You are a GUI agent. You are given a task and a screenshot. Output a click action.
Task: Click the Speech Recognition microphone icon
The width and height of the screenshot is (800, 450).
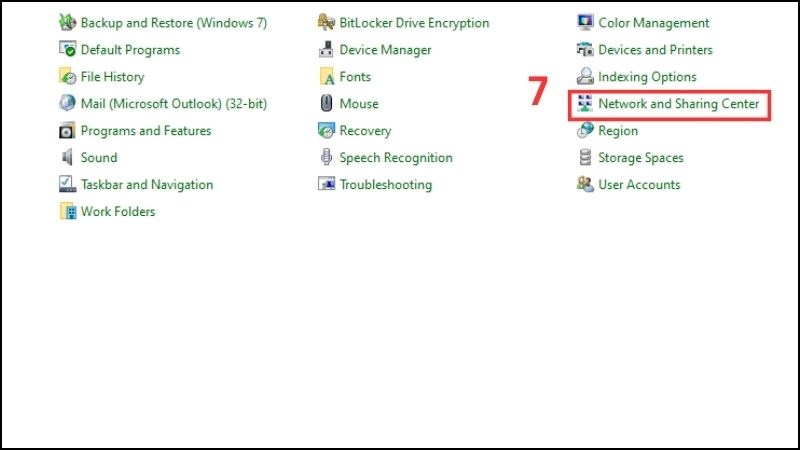coord(326,157)
